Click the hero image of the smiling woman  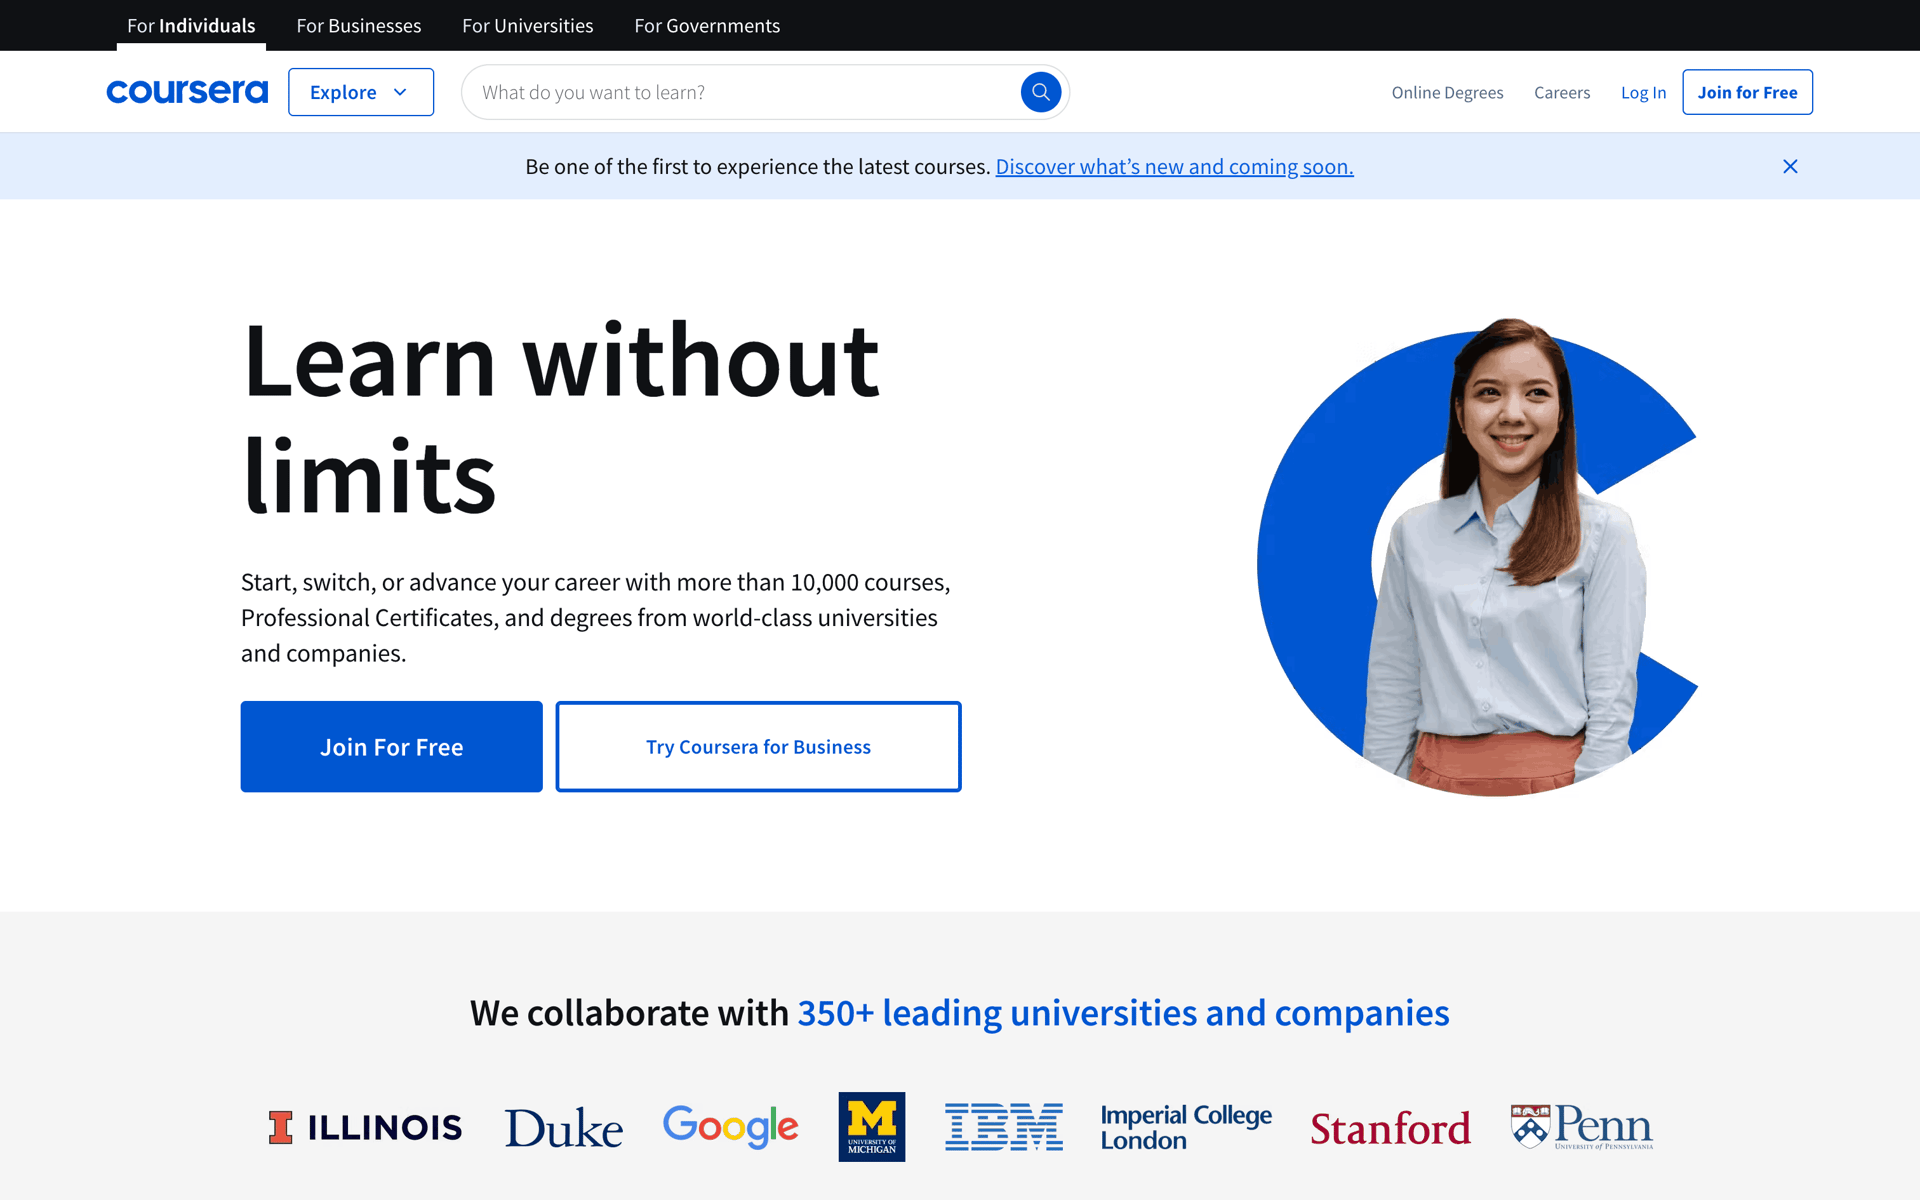pos(1478,557)
